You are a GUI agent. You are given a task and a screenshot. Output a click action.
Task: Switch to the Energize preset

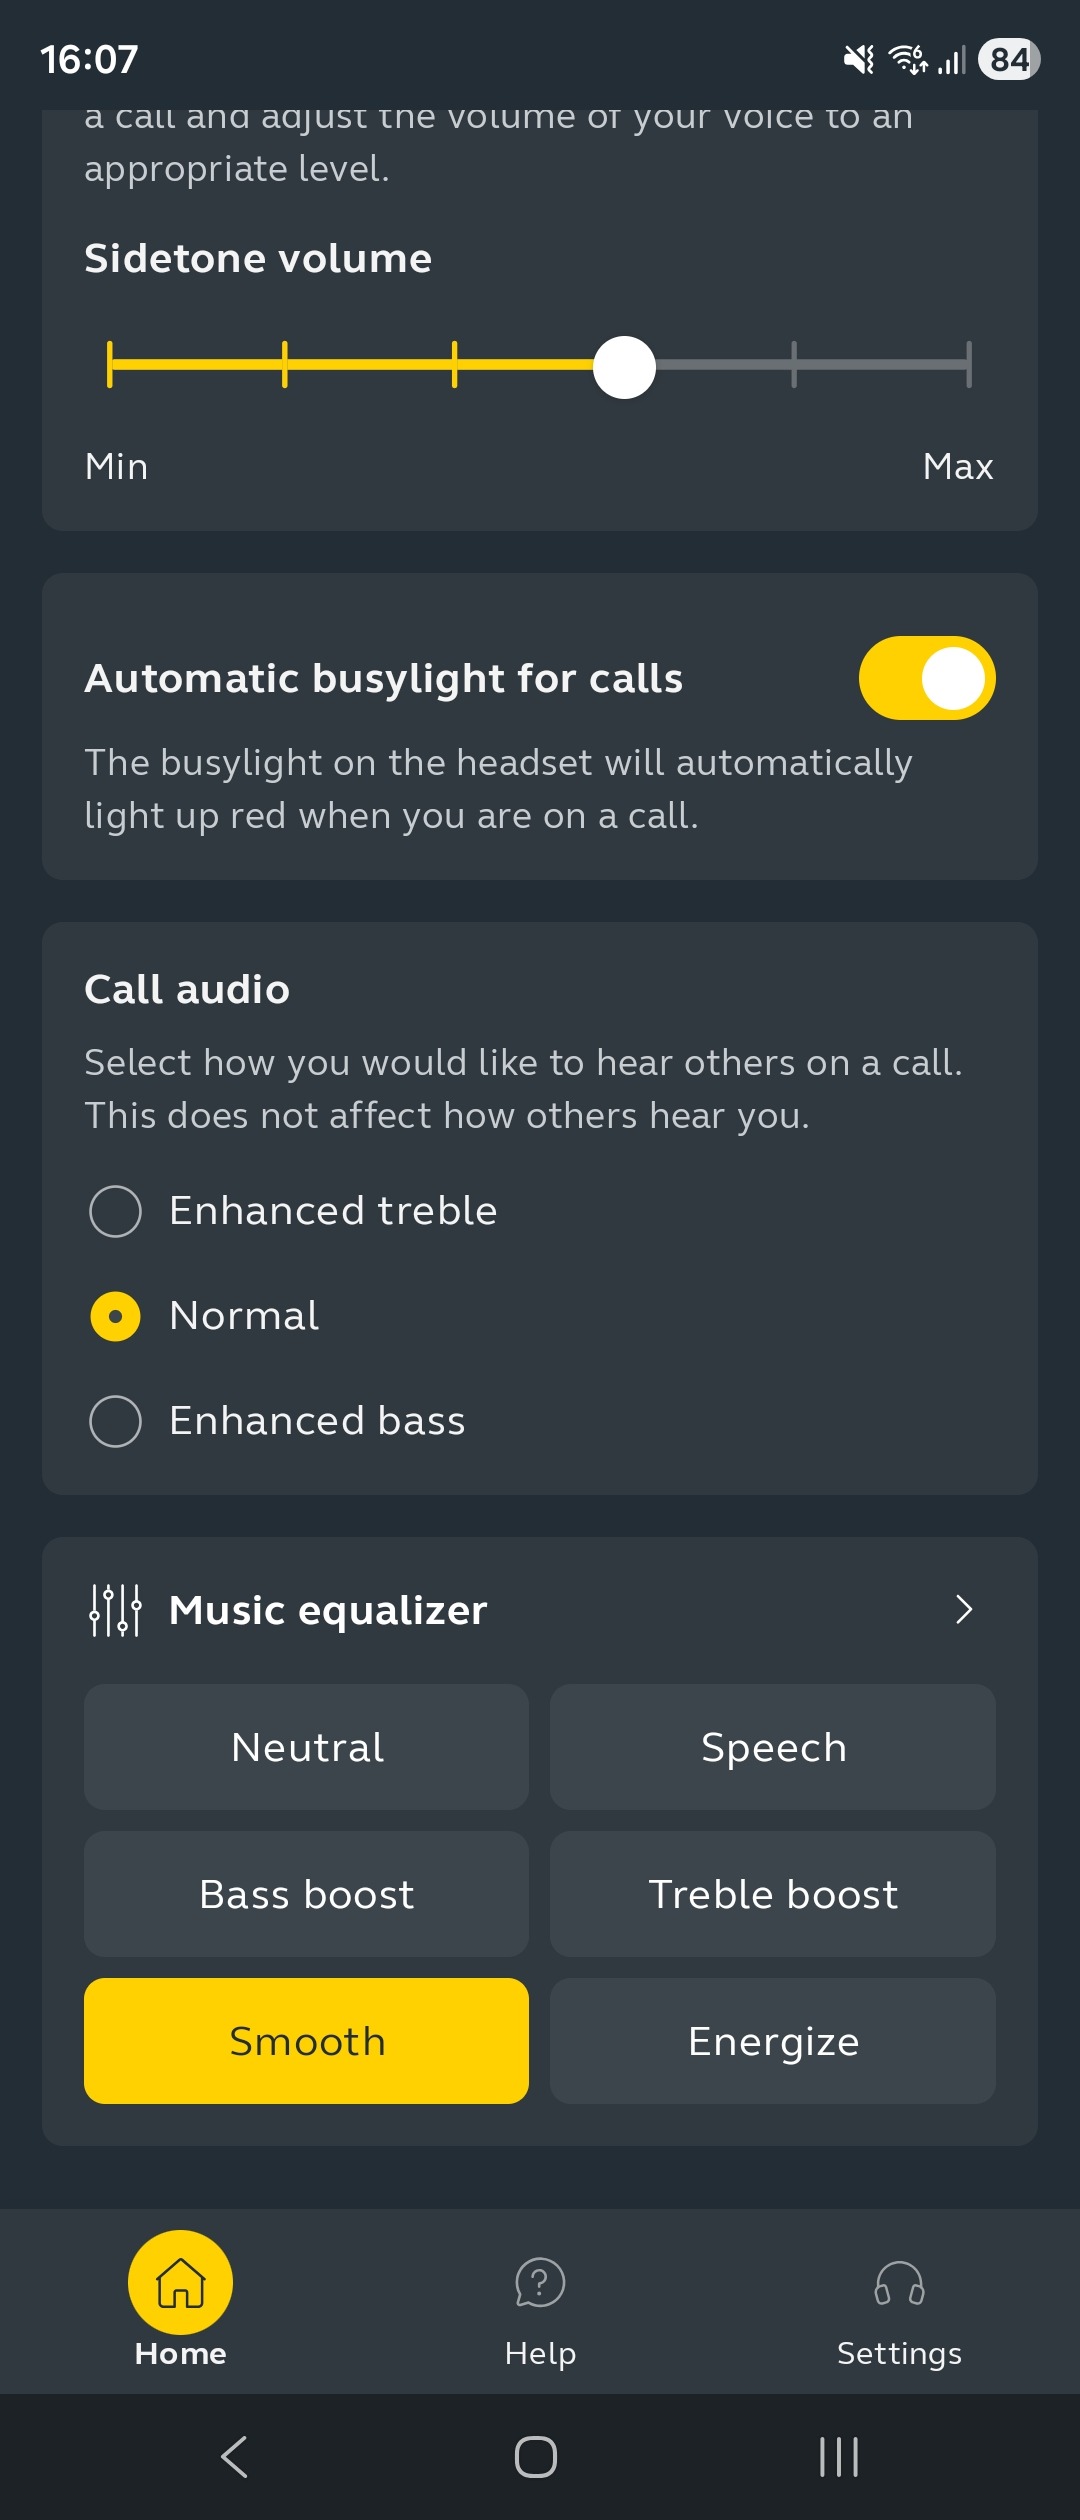pyautogui.click(x=773, y=2041)
